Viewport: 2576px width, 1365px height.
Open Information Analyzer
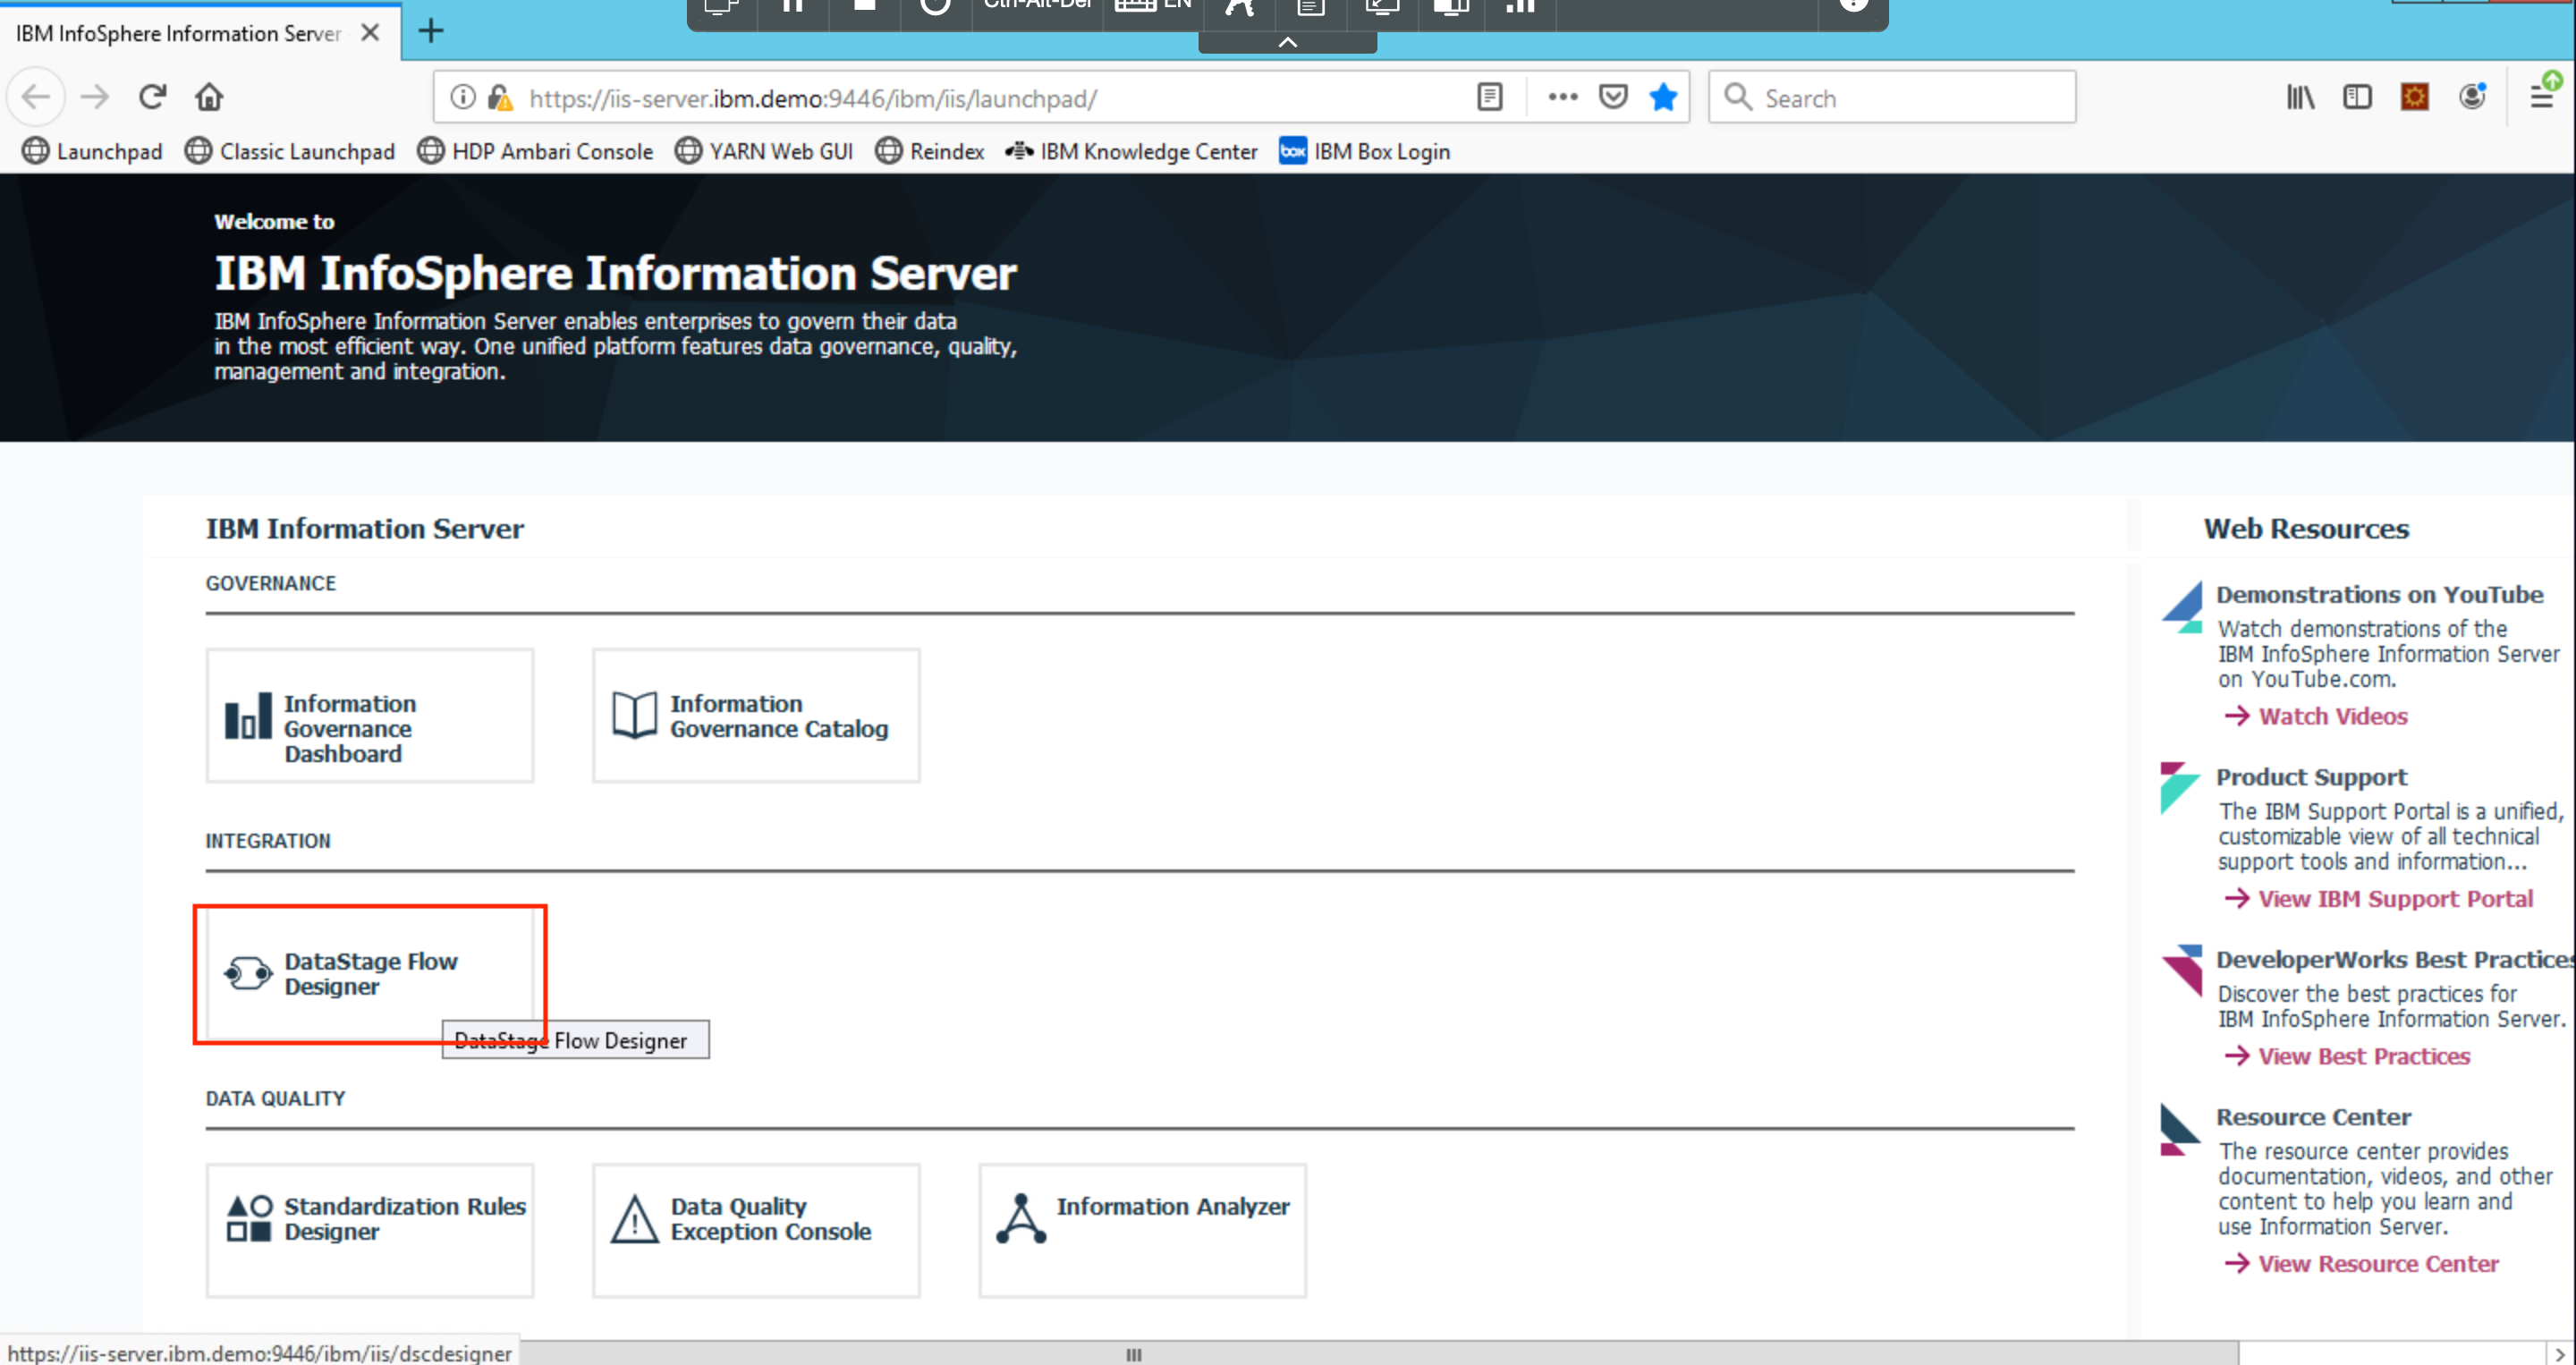point(1142,1230)
